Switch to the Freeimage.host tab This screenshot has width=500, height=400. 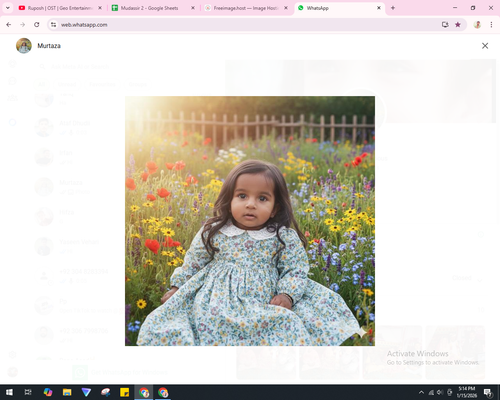pyautogui.click(x=246, y=8)
